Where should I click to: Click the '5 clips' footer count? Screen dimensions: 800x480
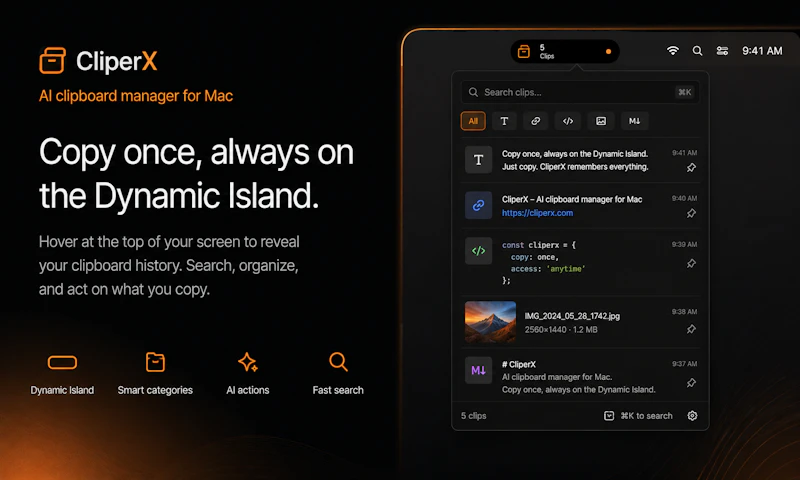pyautogui.click(x=473, y=416)
